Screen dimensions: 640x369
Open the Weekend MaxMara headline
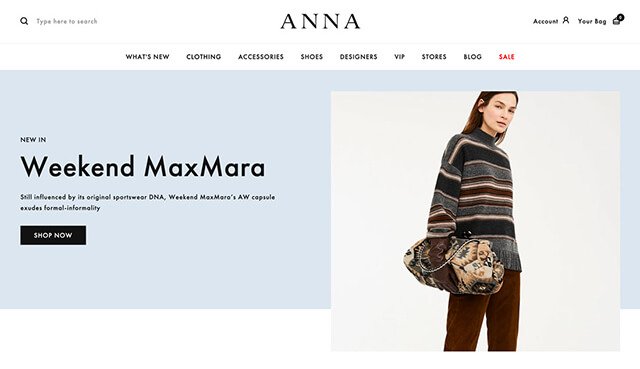(143, 167)
